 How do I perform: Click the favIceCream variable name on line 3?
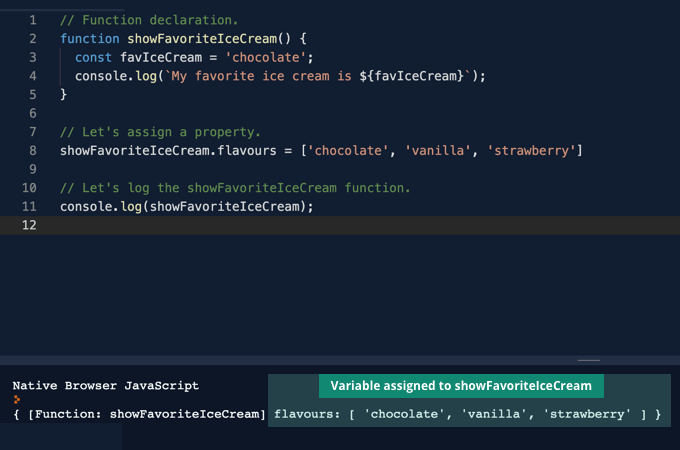161,58
